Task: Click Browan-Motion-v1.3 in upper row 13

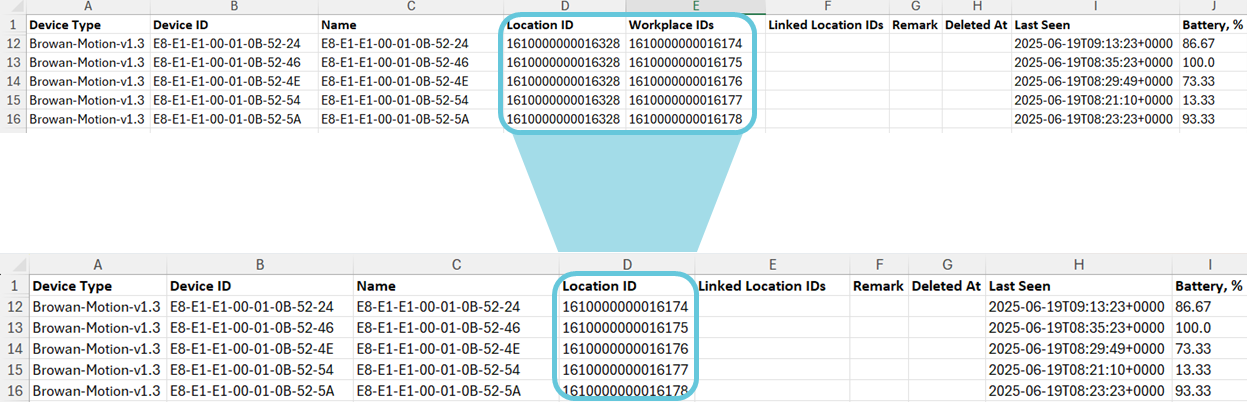Action: tap(88, 62)
